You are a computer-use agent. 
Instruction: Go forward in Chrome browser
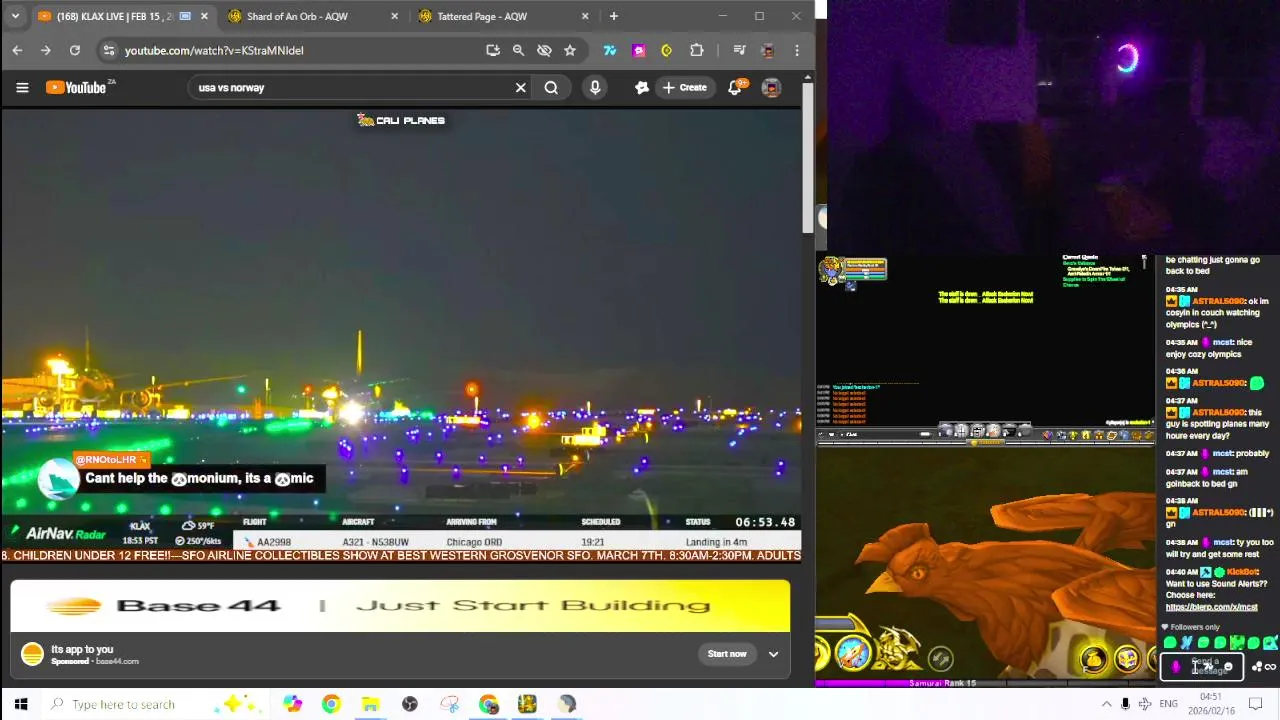pyautogui.click(x=45, y=50)
